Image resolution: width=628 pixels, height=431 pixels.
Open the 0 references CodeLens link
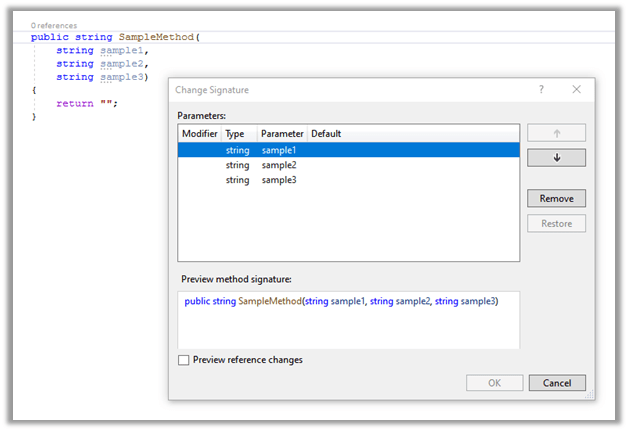tap(54, 25)
